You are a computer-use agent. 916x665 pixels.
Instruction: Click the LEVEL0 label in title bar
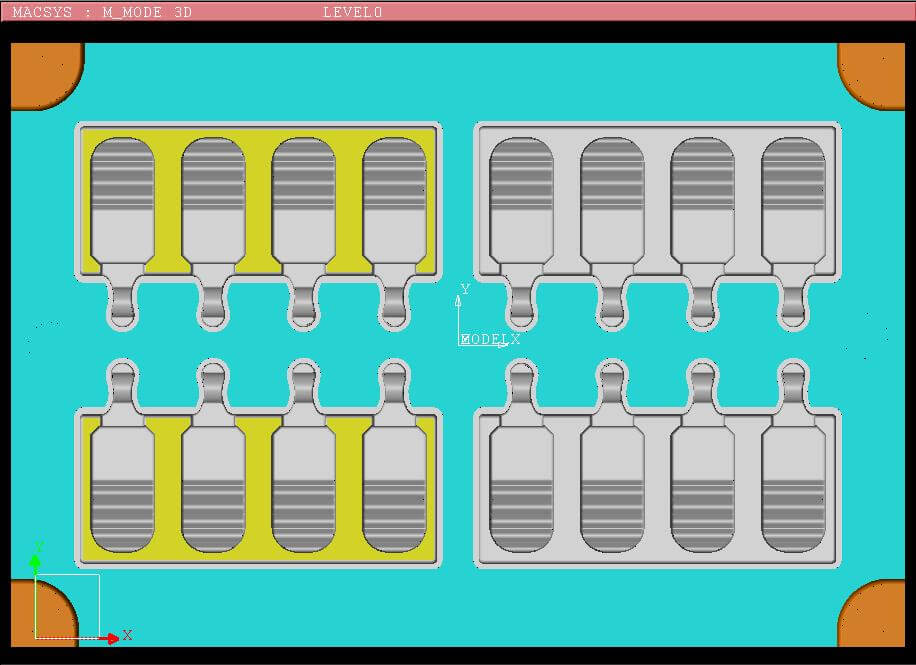353,12
